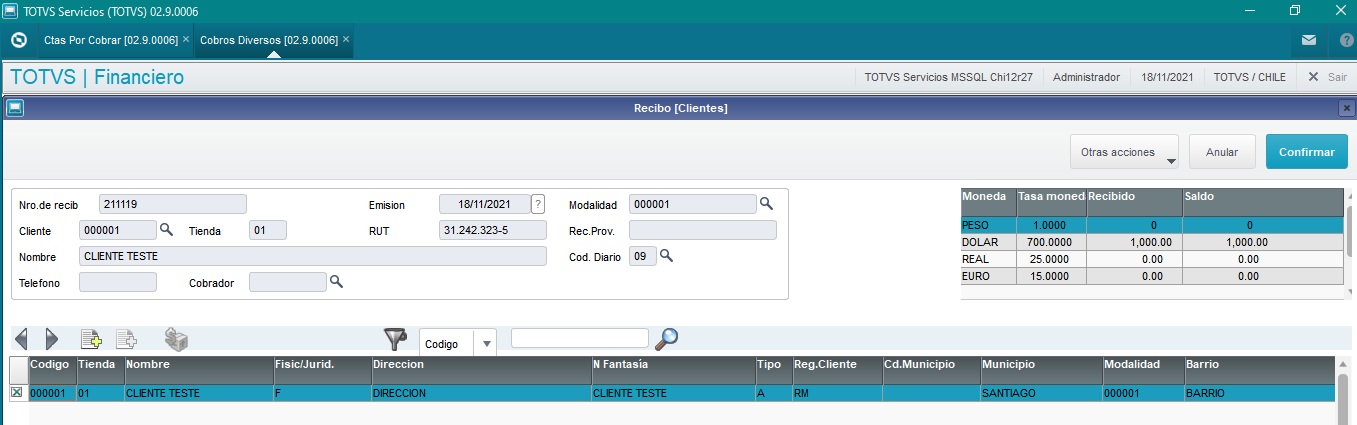
Task: Click the Modalidad field
Action: click(x=693, y=204)
